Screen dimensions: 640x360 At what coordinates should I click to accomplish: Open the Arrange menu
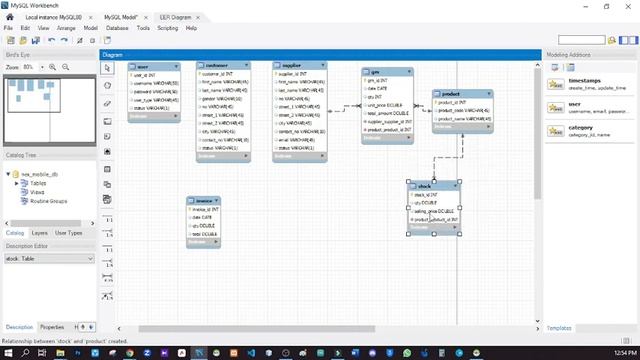[x=66, y=28]
